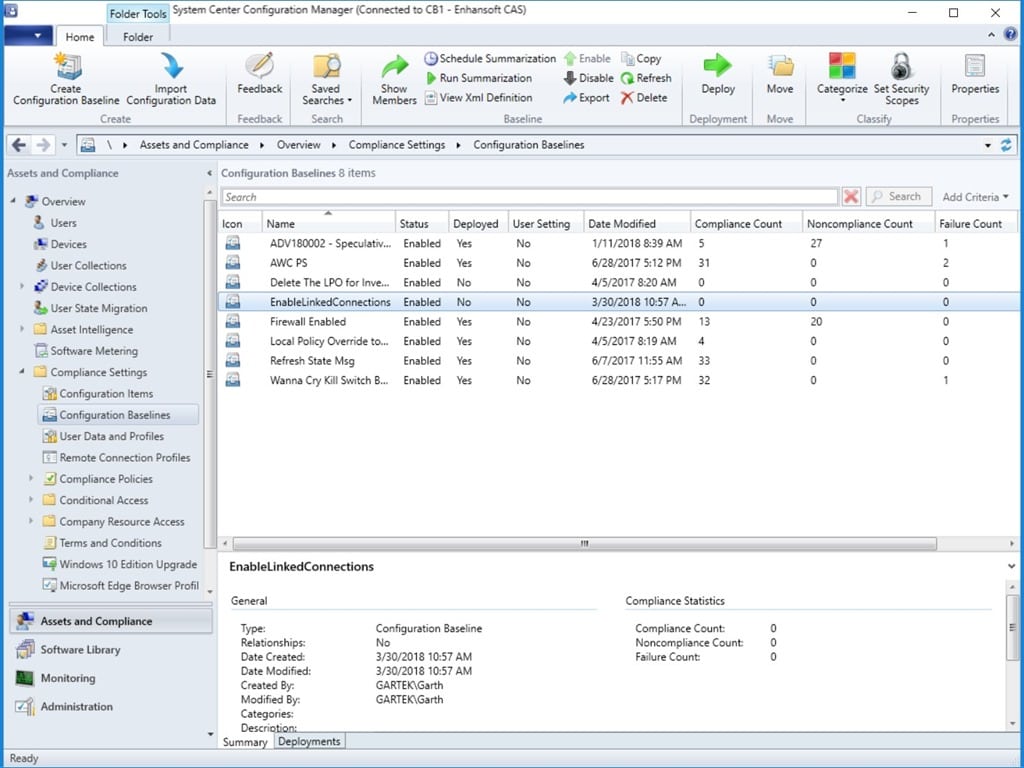Image resolution: width=1024 pixels, height=768 pixels.
Task: Sort by the Name column header
Action: [x=328, y=223]
